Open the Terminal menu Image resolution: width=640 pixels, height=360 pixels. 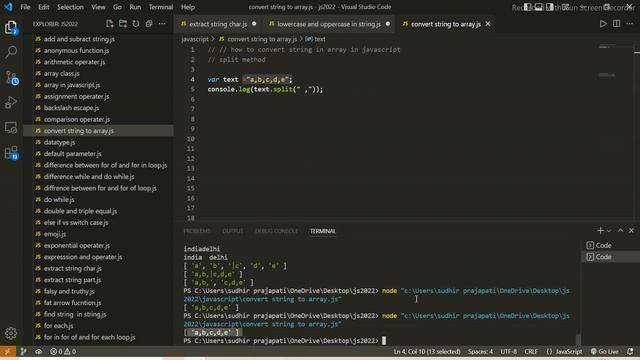click(x=161, y=7)
